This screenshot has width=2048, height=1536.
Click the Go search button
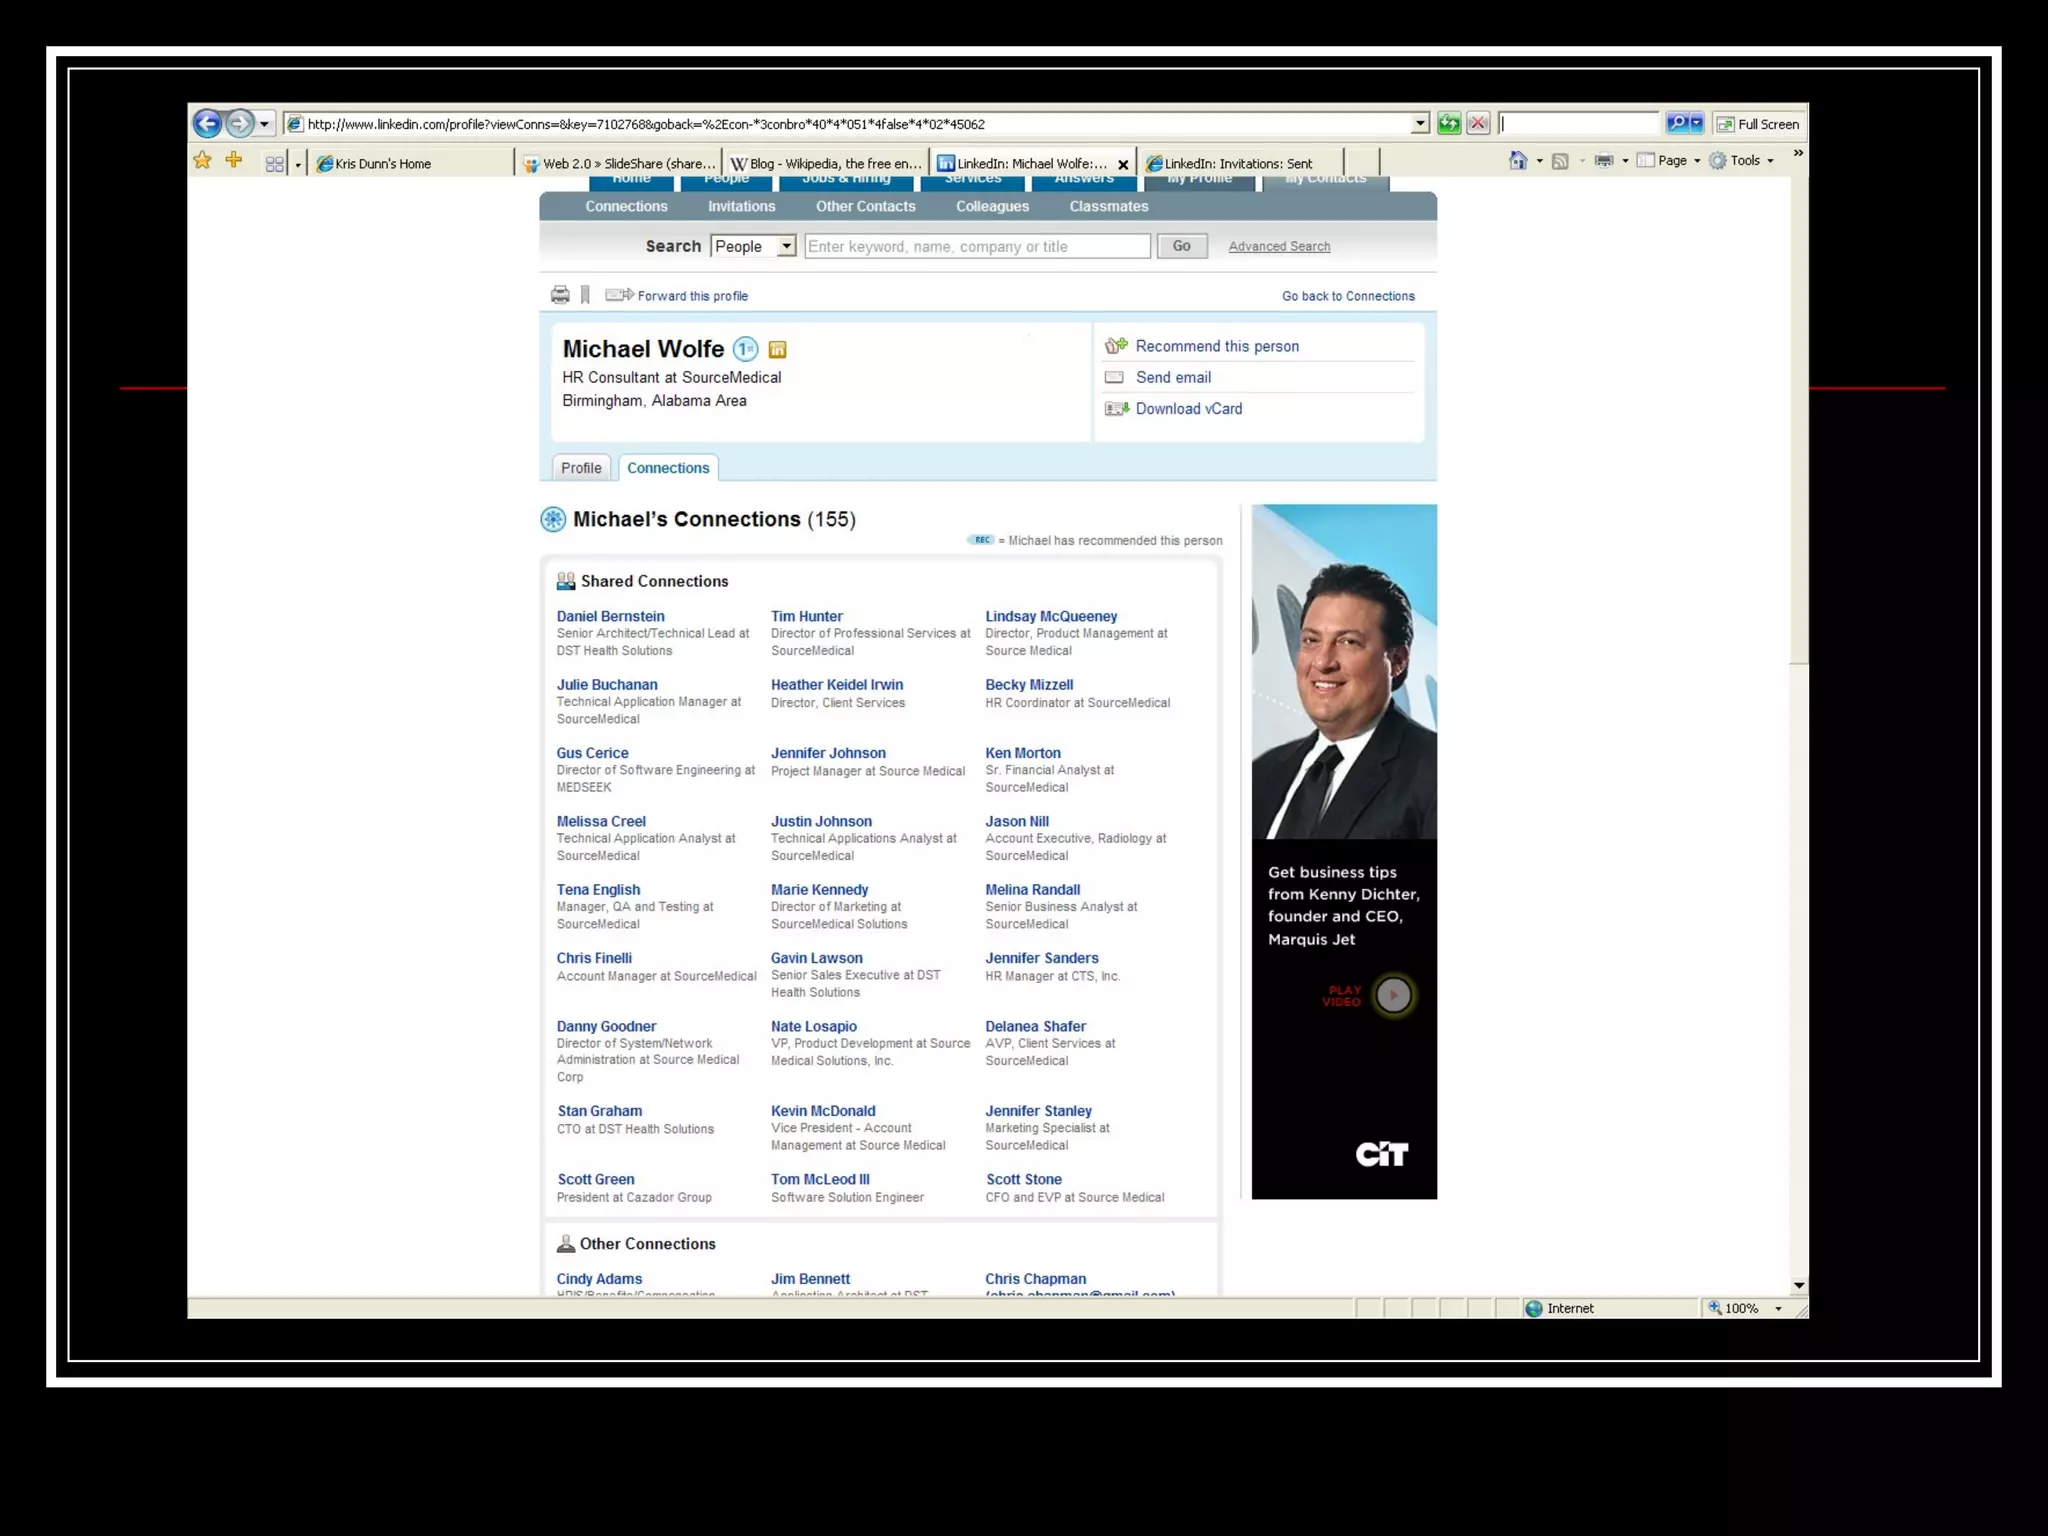[1181, 246]
